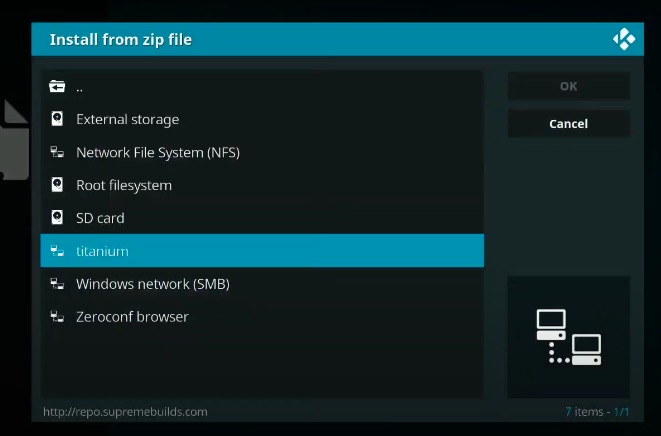The width and height of the screenshot is (661, 436).
Task: Click the Zeroconf browser network icon
Action: click(x=57, y=317)
